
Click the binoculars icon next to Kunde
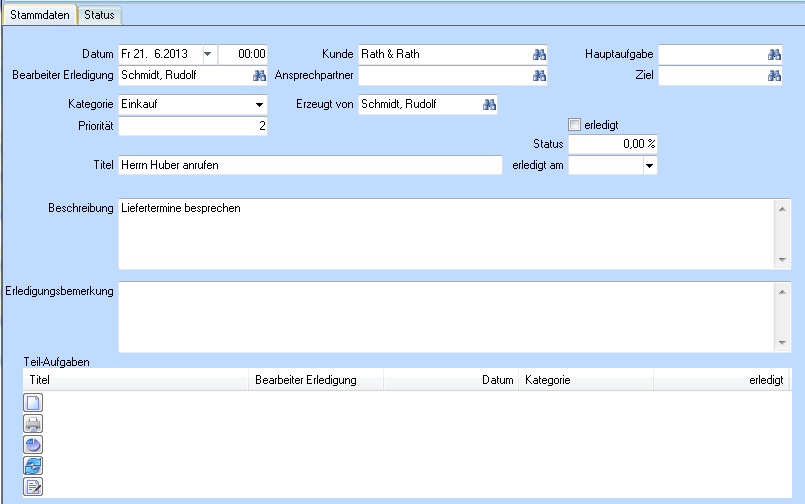(x=539, y=54)
